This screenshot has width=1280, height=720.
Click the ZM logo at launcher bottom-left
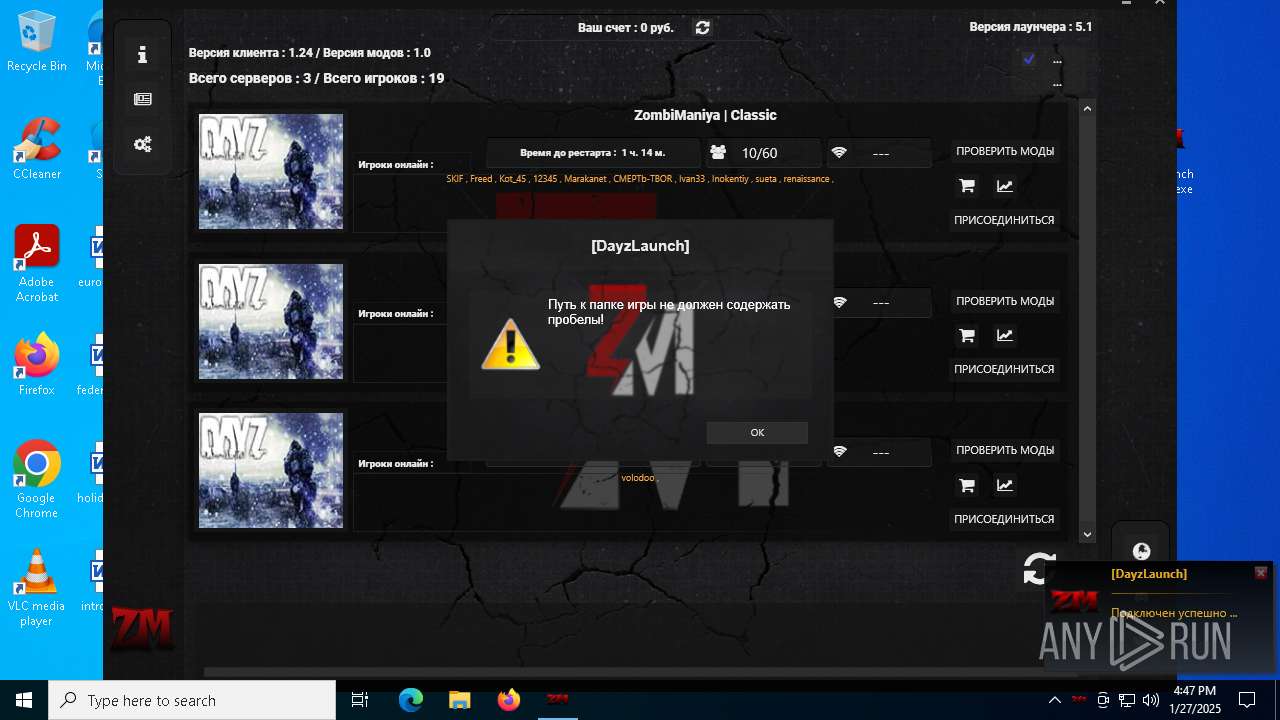141,628
